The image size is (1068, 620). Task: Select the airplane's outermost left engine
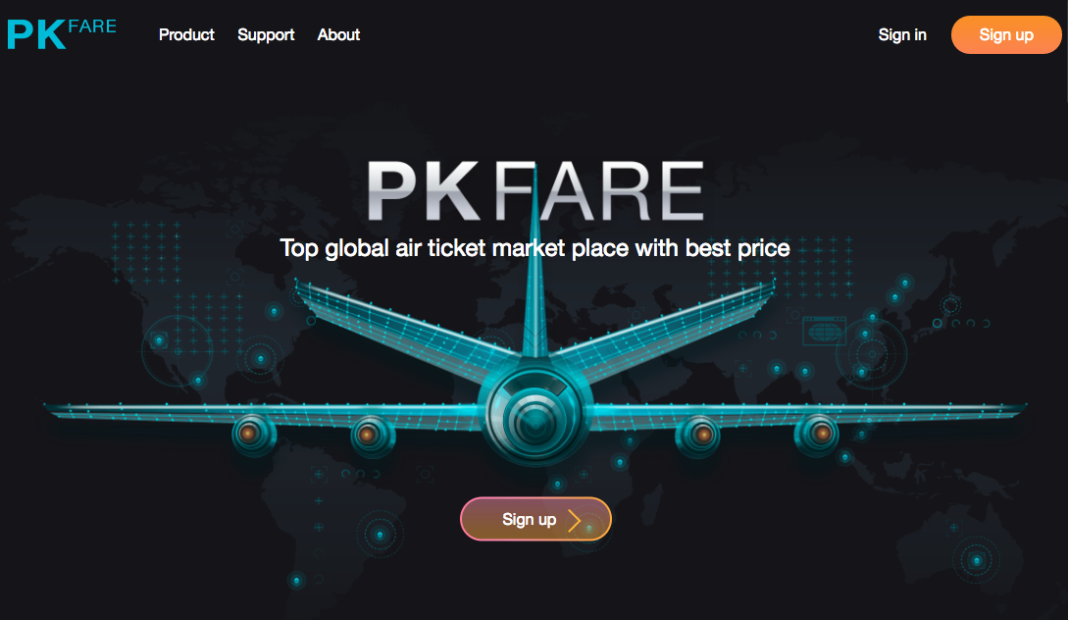tap(251, 434)
